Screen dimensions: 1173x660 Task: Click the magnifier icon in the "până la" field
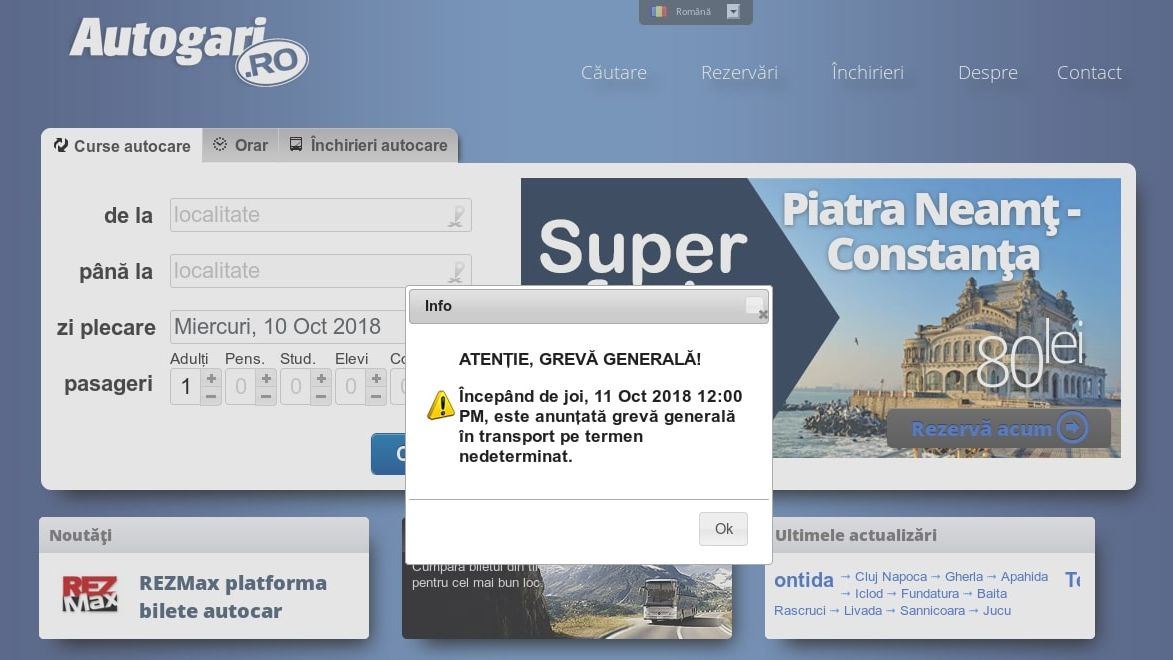[456, 271]
